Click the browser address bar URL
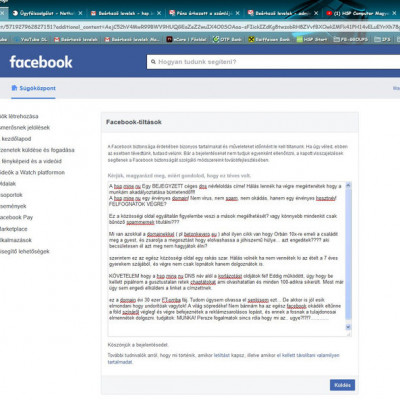The image size is (400, 400). (200, 27)
